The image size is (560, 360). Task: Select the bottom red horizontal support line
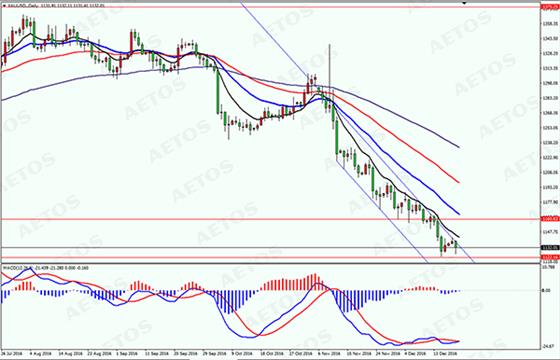tap(270, 258)
